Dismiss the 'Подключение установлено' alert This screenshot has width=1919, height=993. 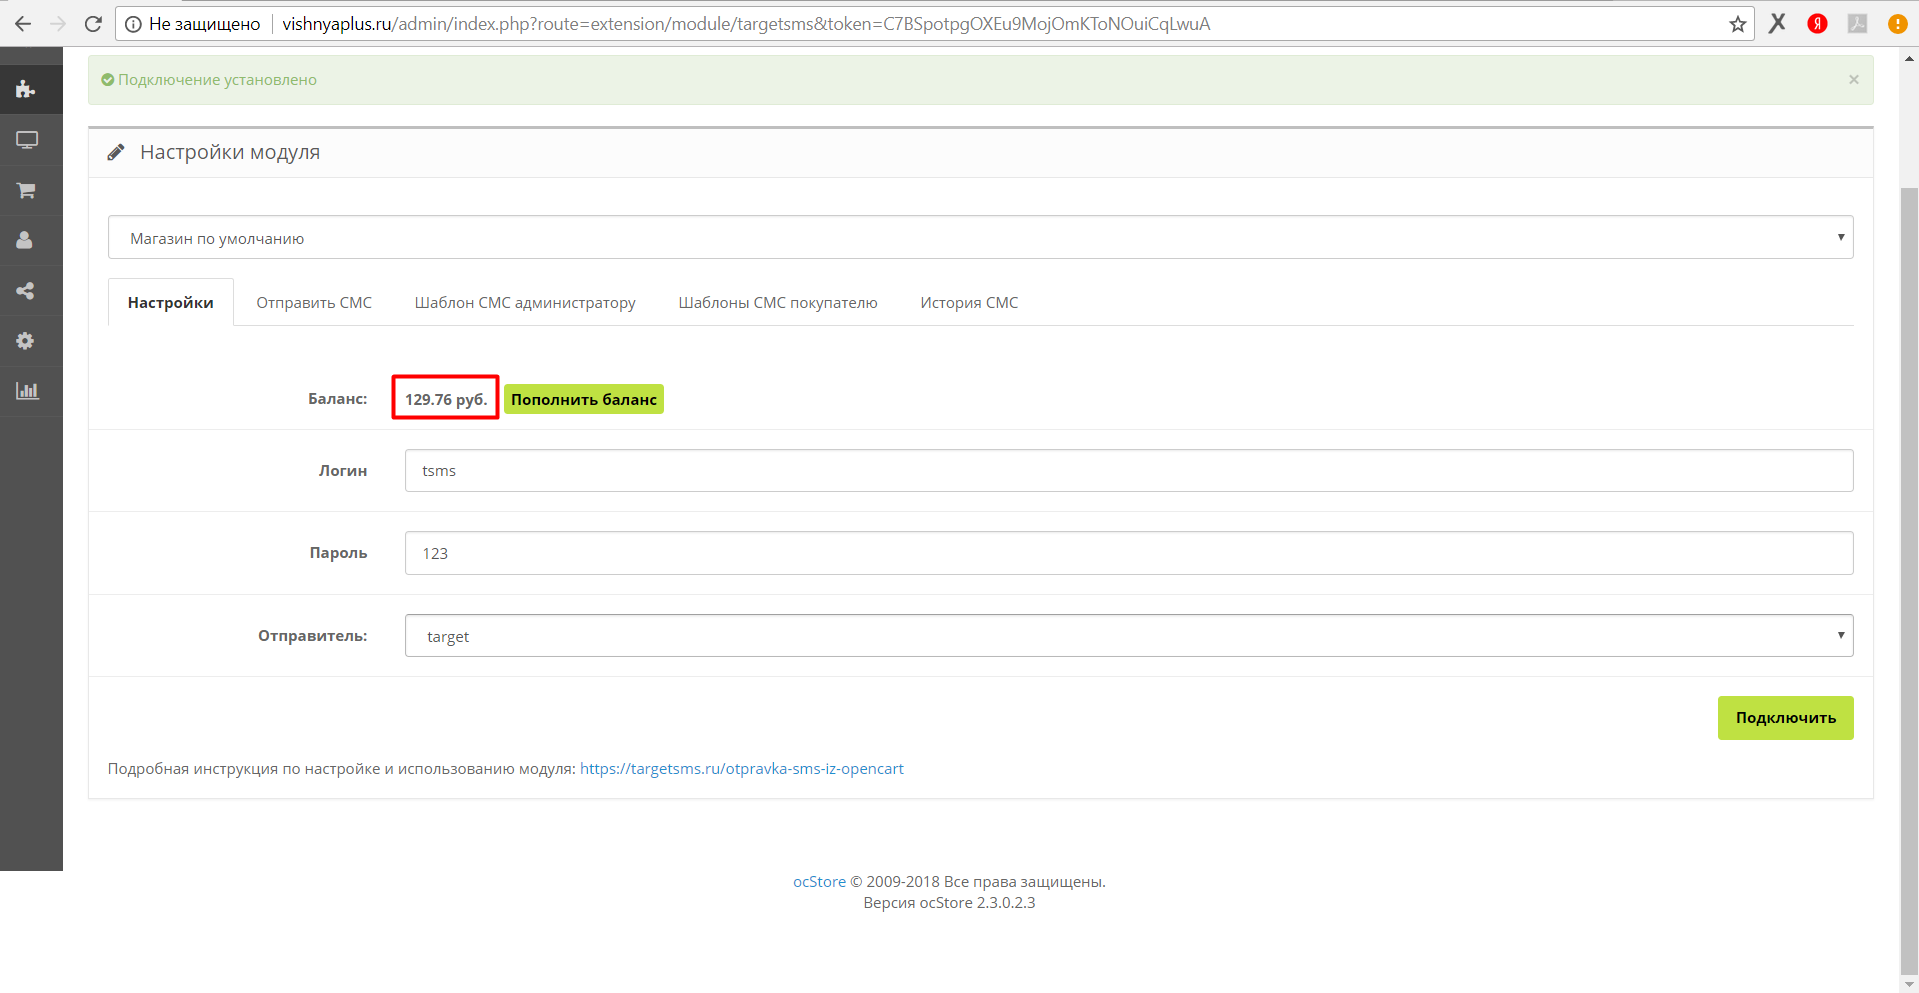pos(1853,80)
